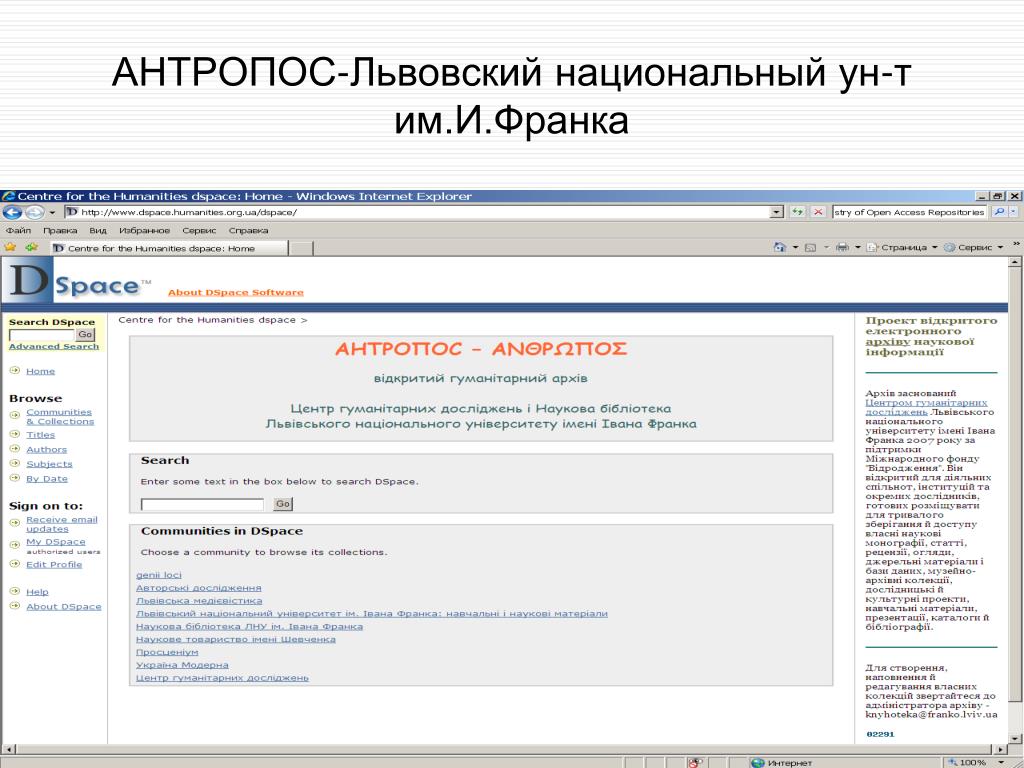Open Україна Модерна community link
Viewport: 1024px width, 768px height.
tap(182, 665)
